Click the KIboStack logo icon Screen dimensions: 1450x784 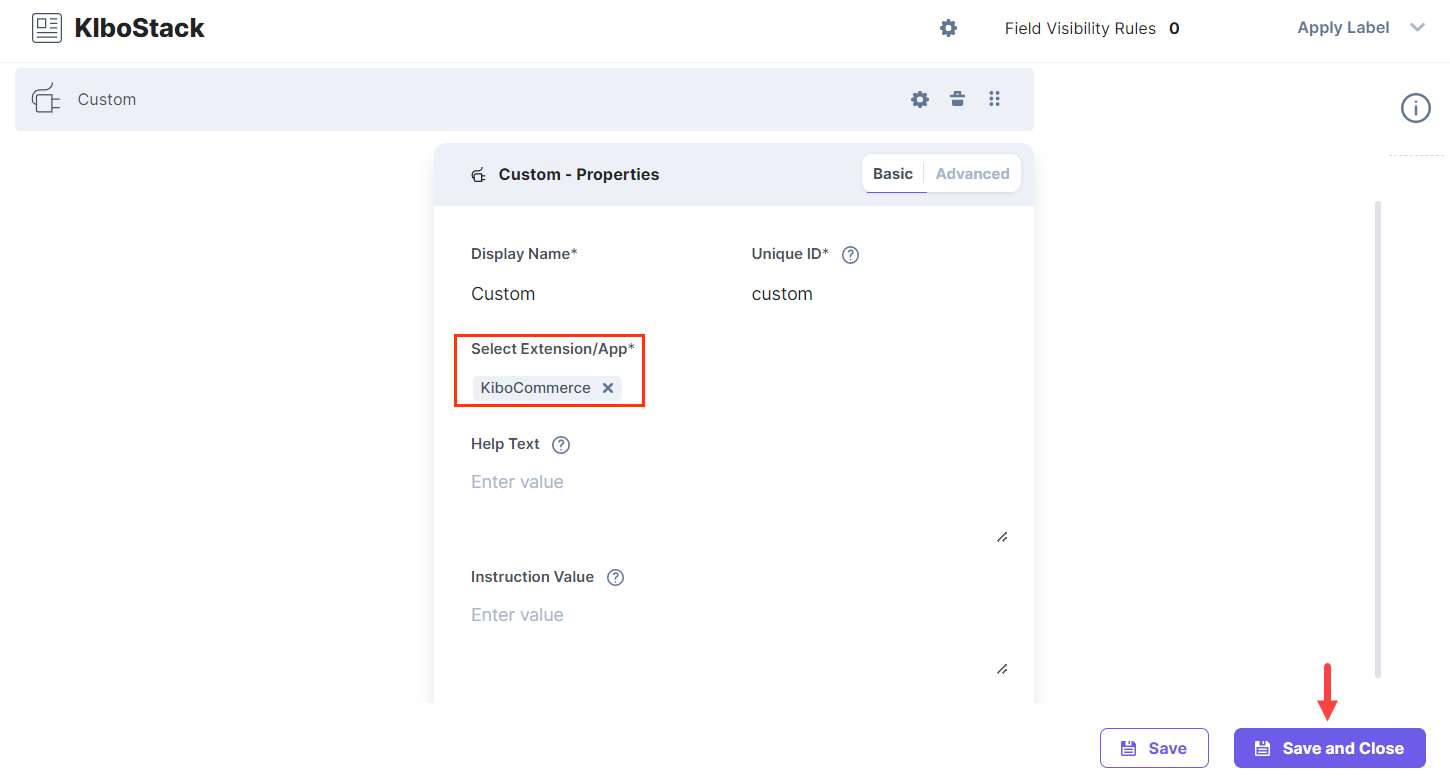point(46,27)
